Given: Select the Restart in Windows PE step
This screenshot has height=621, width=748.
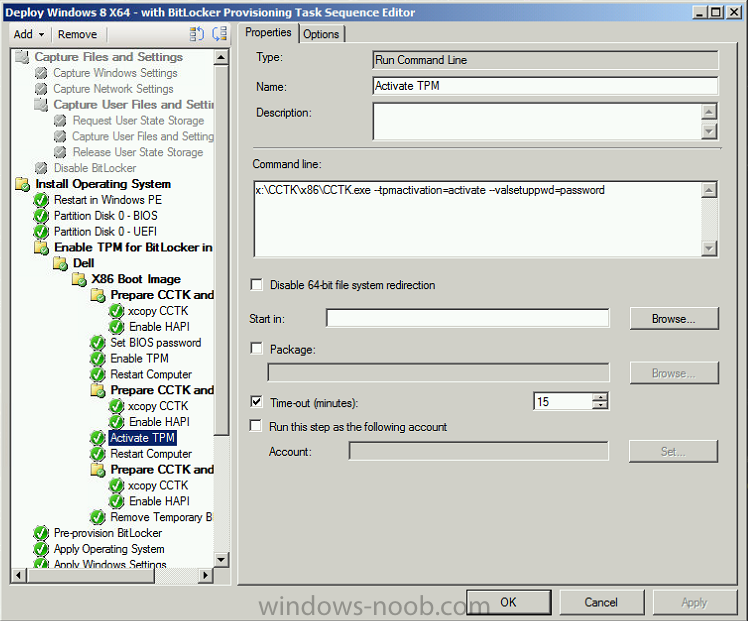Looking at the screenshot, I should pyautogui.click(x=108, y=200).
